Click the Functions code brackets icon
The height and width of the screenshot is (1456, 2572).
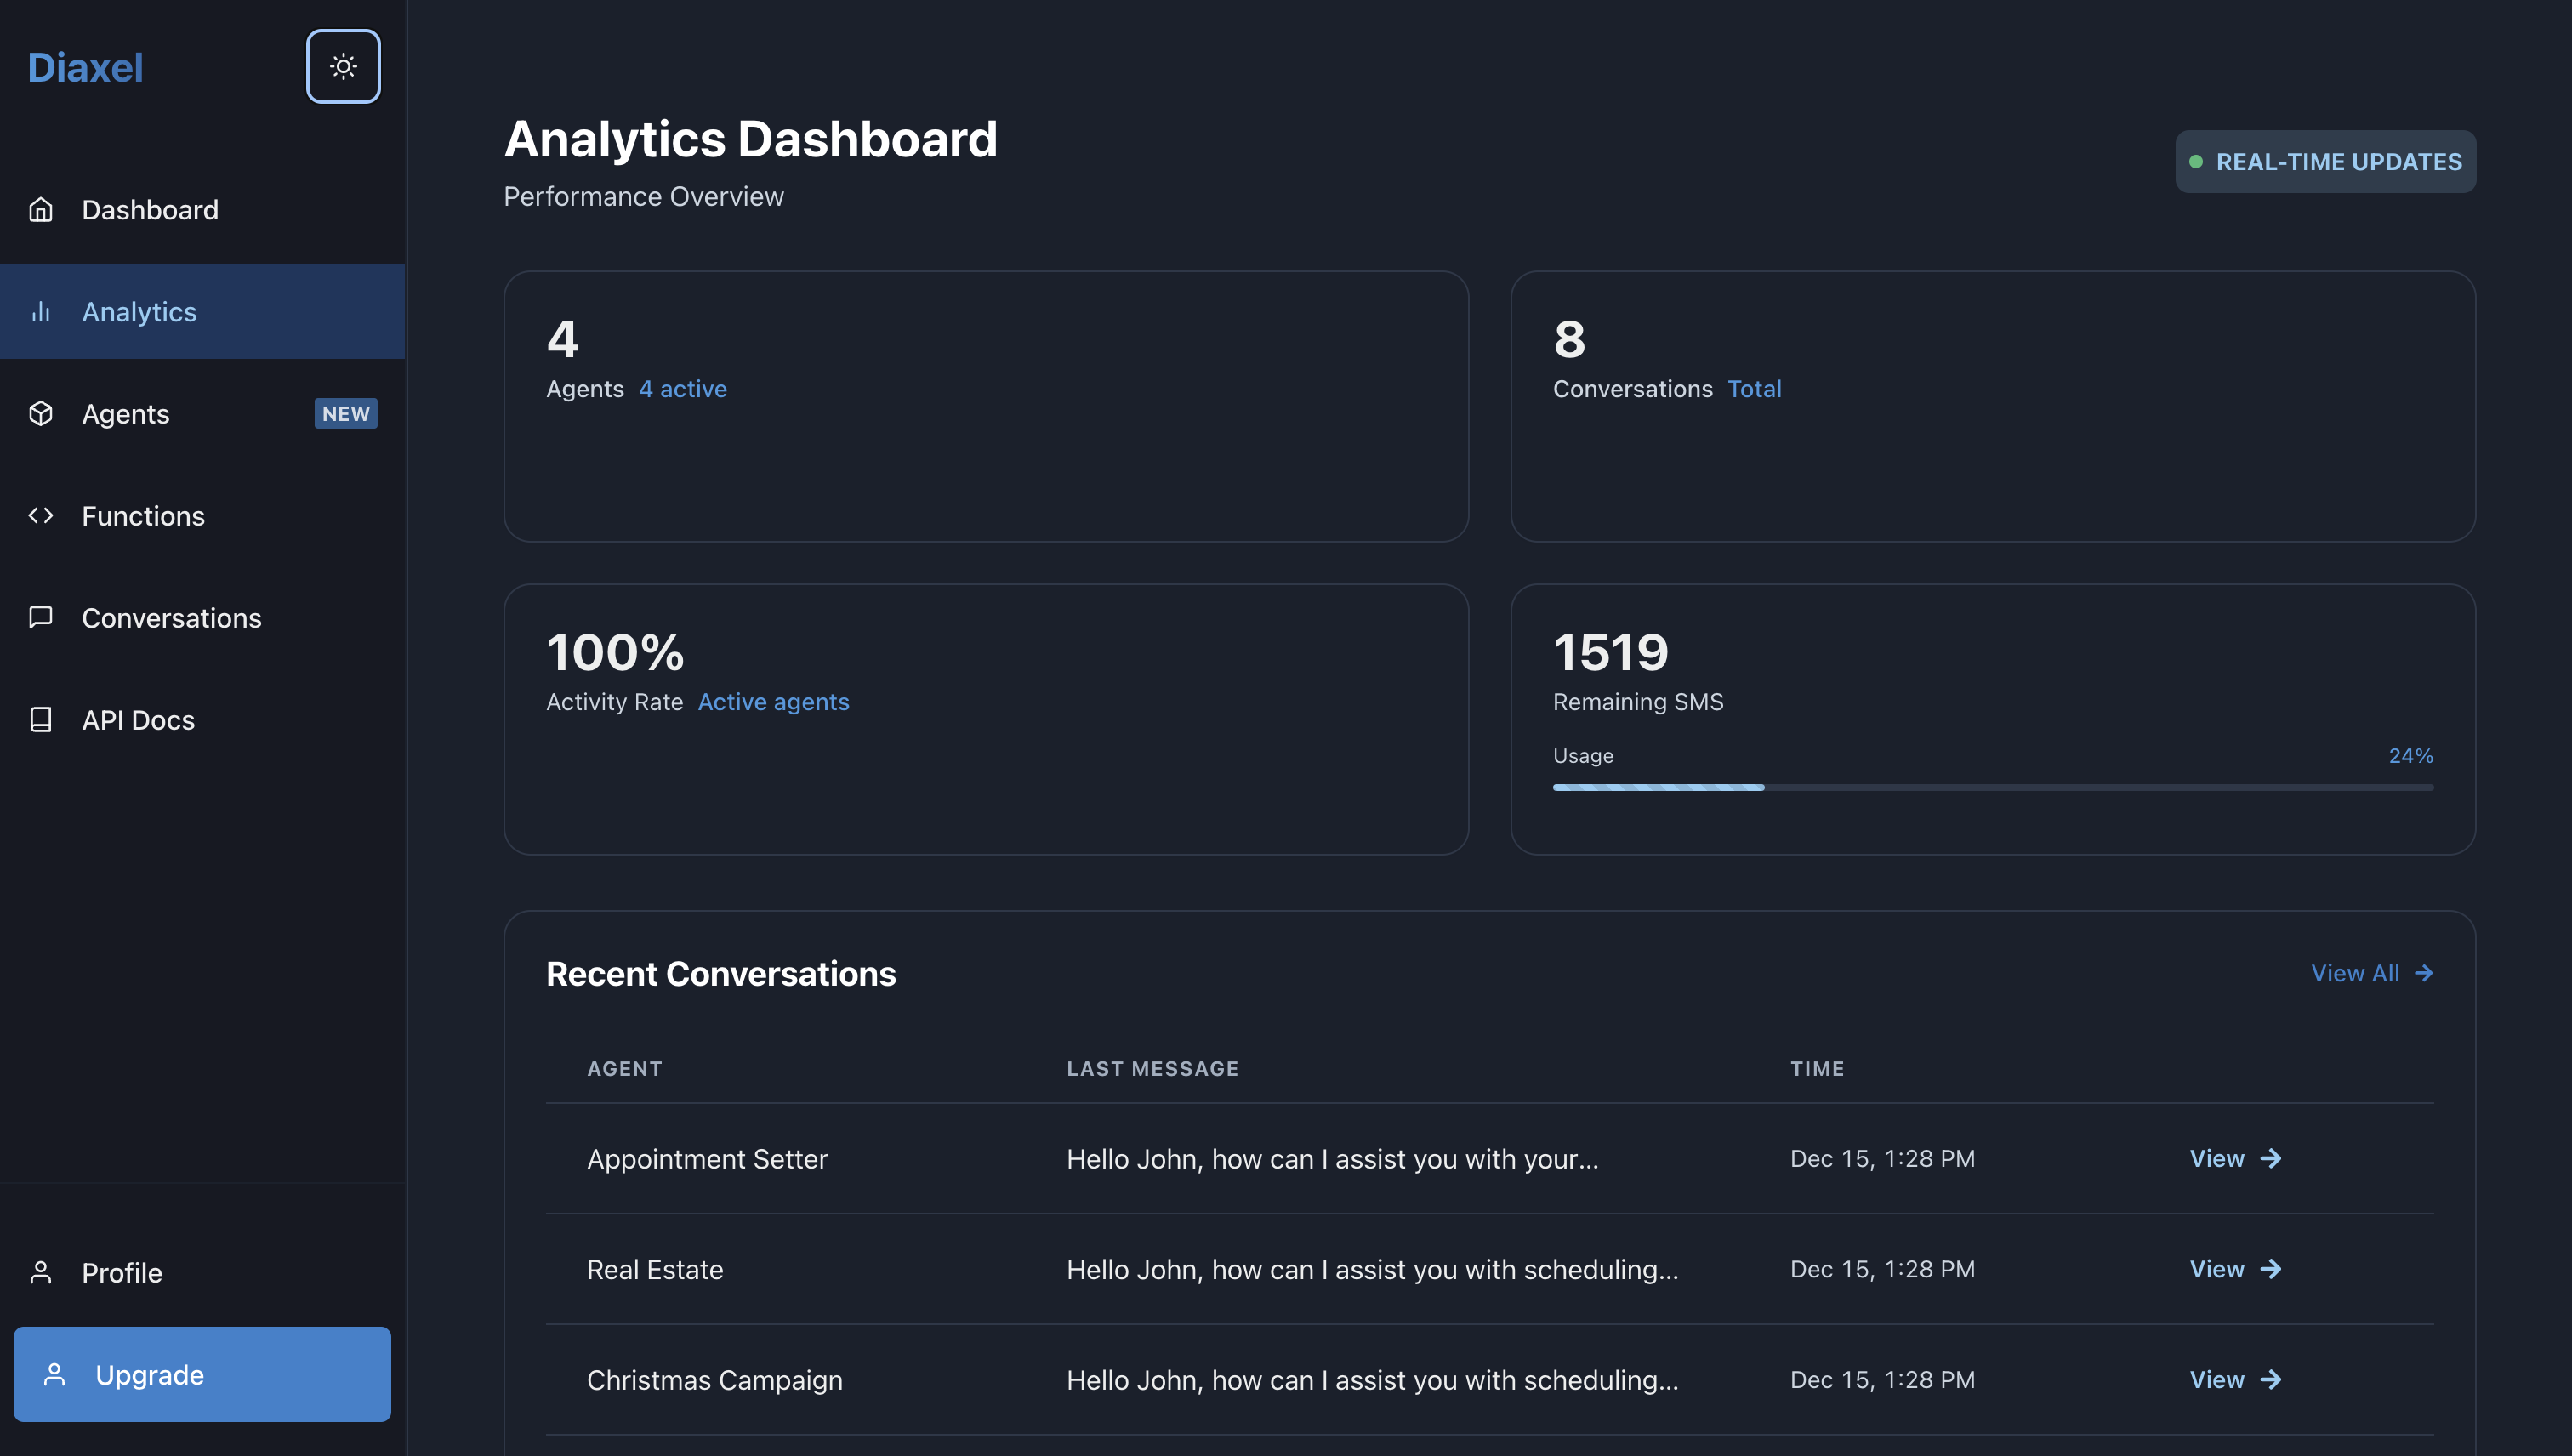(41, 516)
